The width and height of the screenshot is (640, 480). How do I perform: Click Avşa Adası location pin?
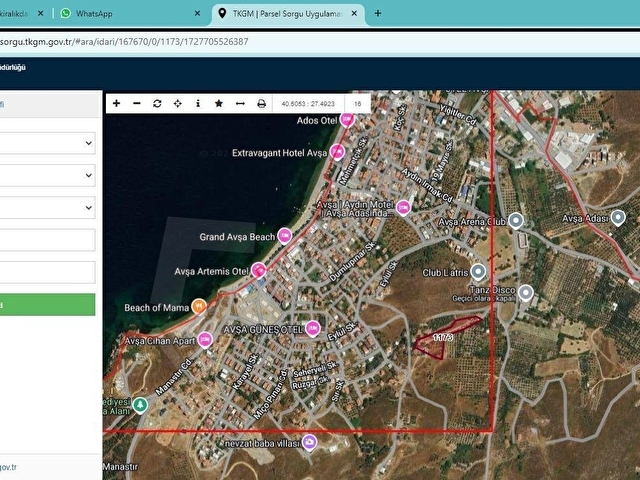(618, 218)
